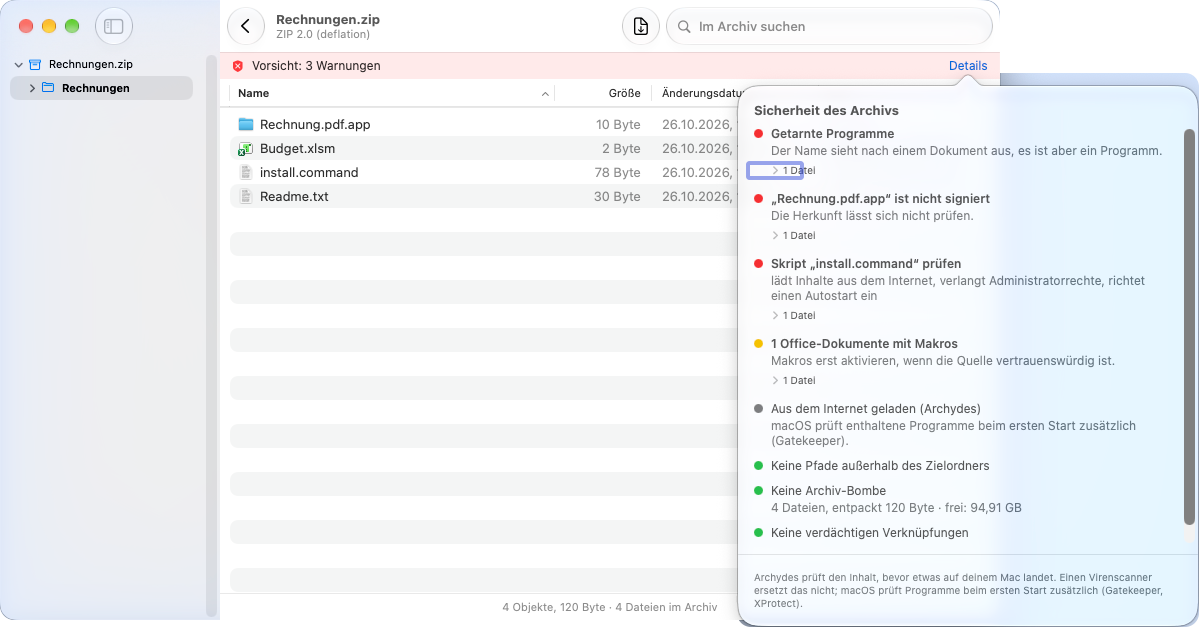Expand the Rechnungen folder in sidebar

click(x=32, y=89)
